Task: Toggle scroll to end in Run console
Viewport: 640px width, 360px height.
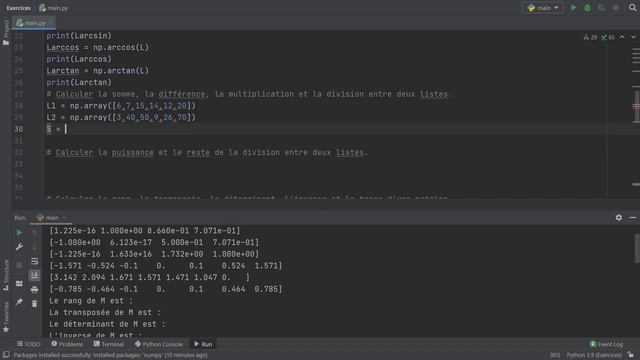Action: [35, 276]
